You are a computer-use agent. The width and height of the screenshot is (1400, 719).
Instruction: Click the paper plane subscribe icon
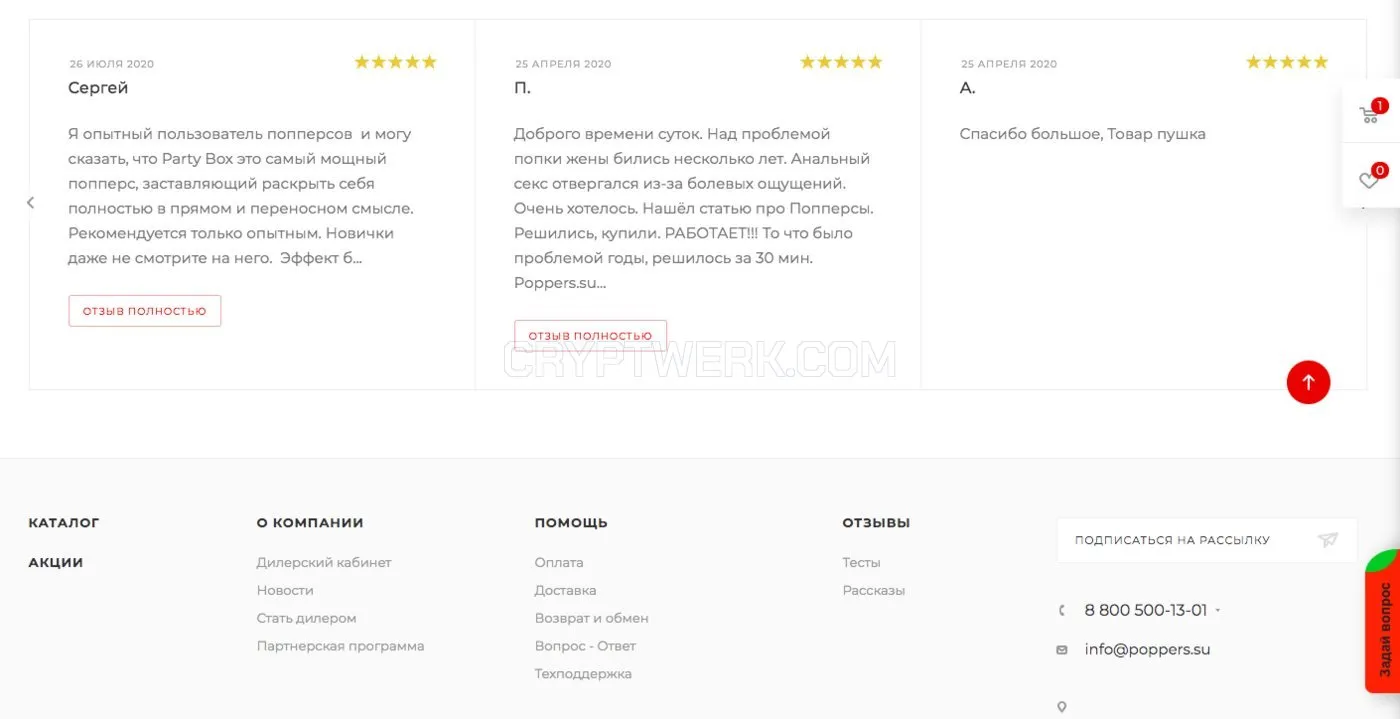1327,540
